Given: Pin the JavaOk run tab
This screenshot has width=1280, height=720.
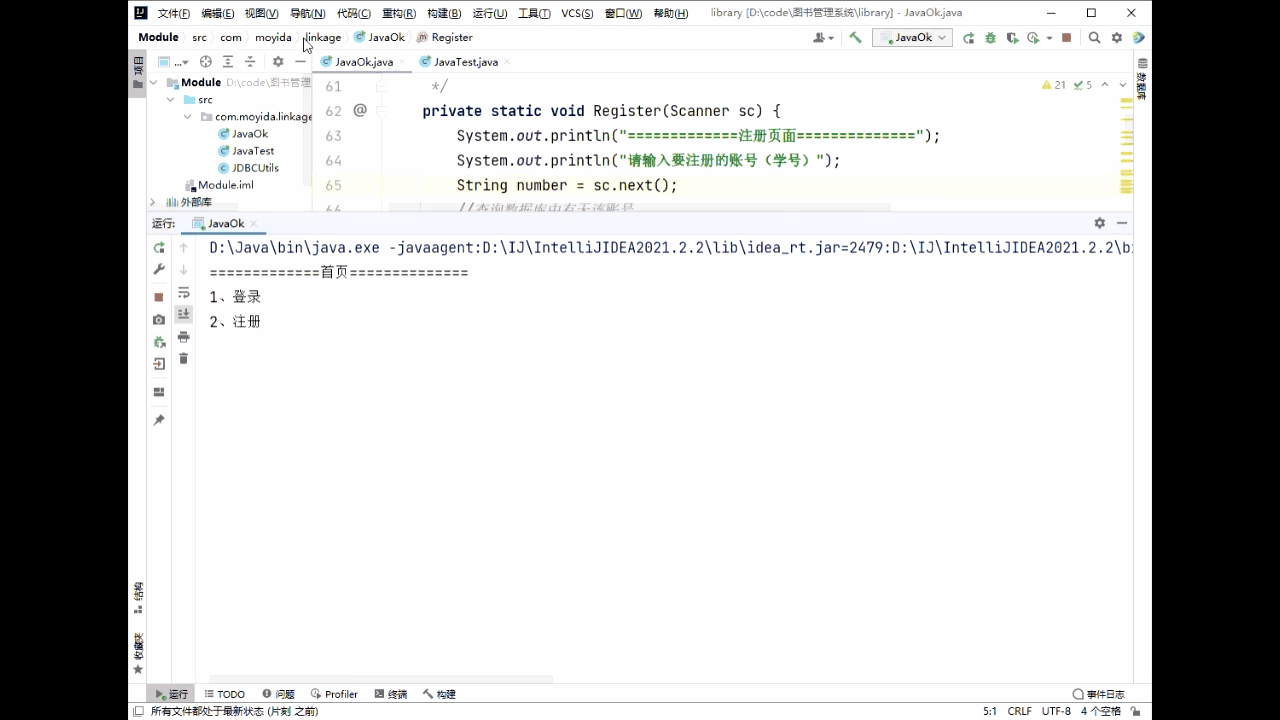Looking at the screenshot, I should pyautogui.click(x=159, y=421).
